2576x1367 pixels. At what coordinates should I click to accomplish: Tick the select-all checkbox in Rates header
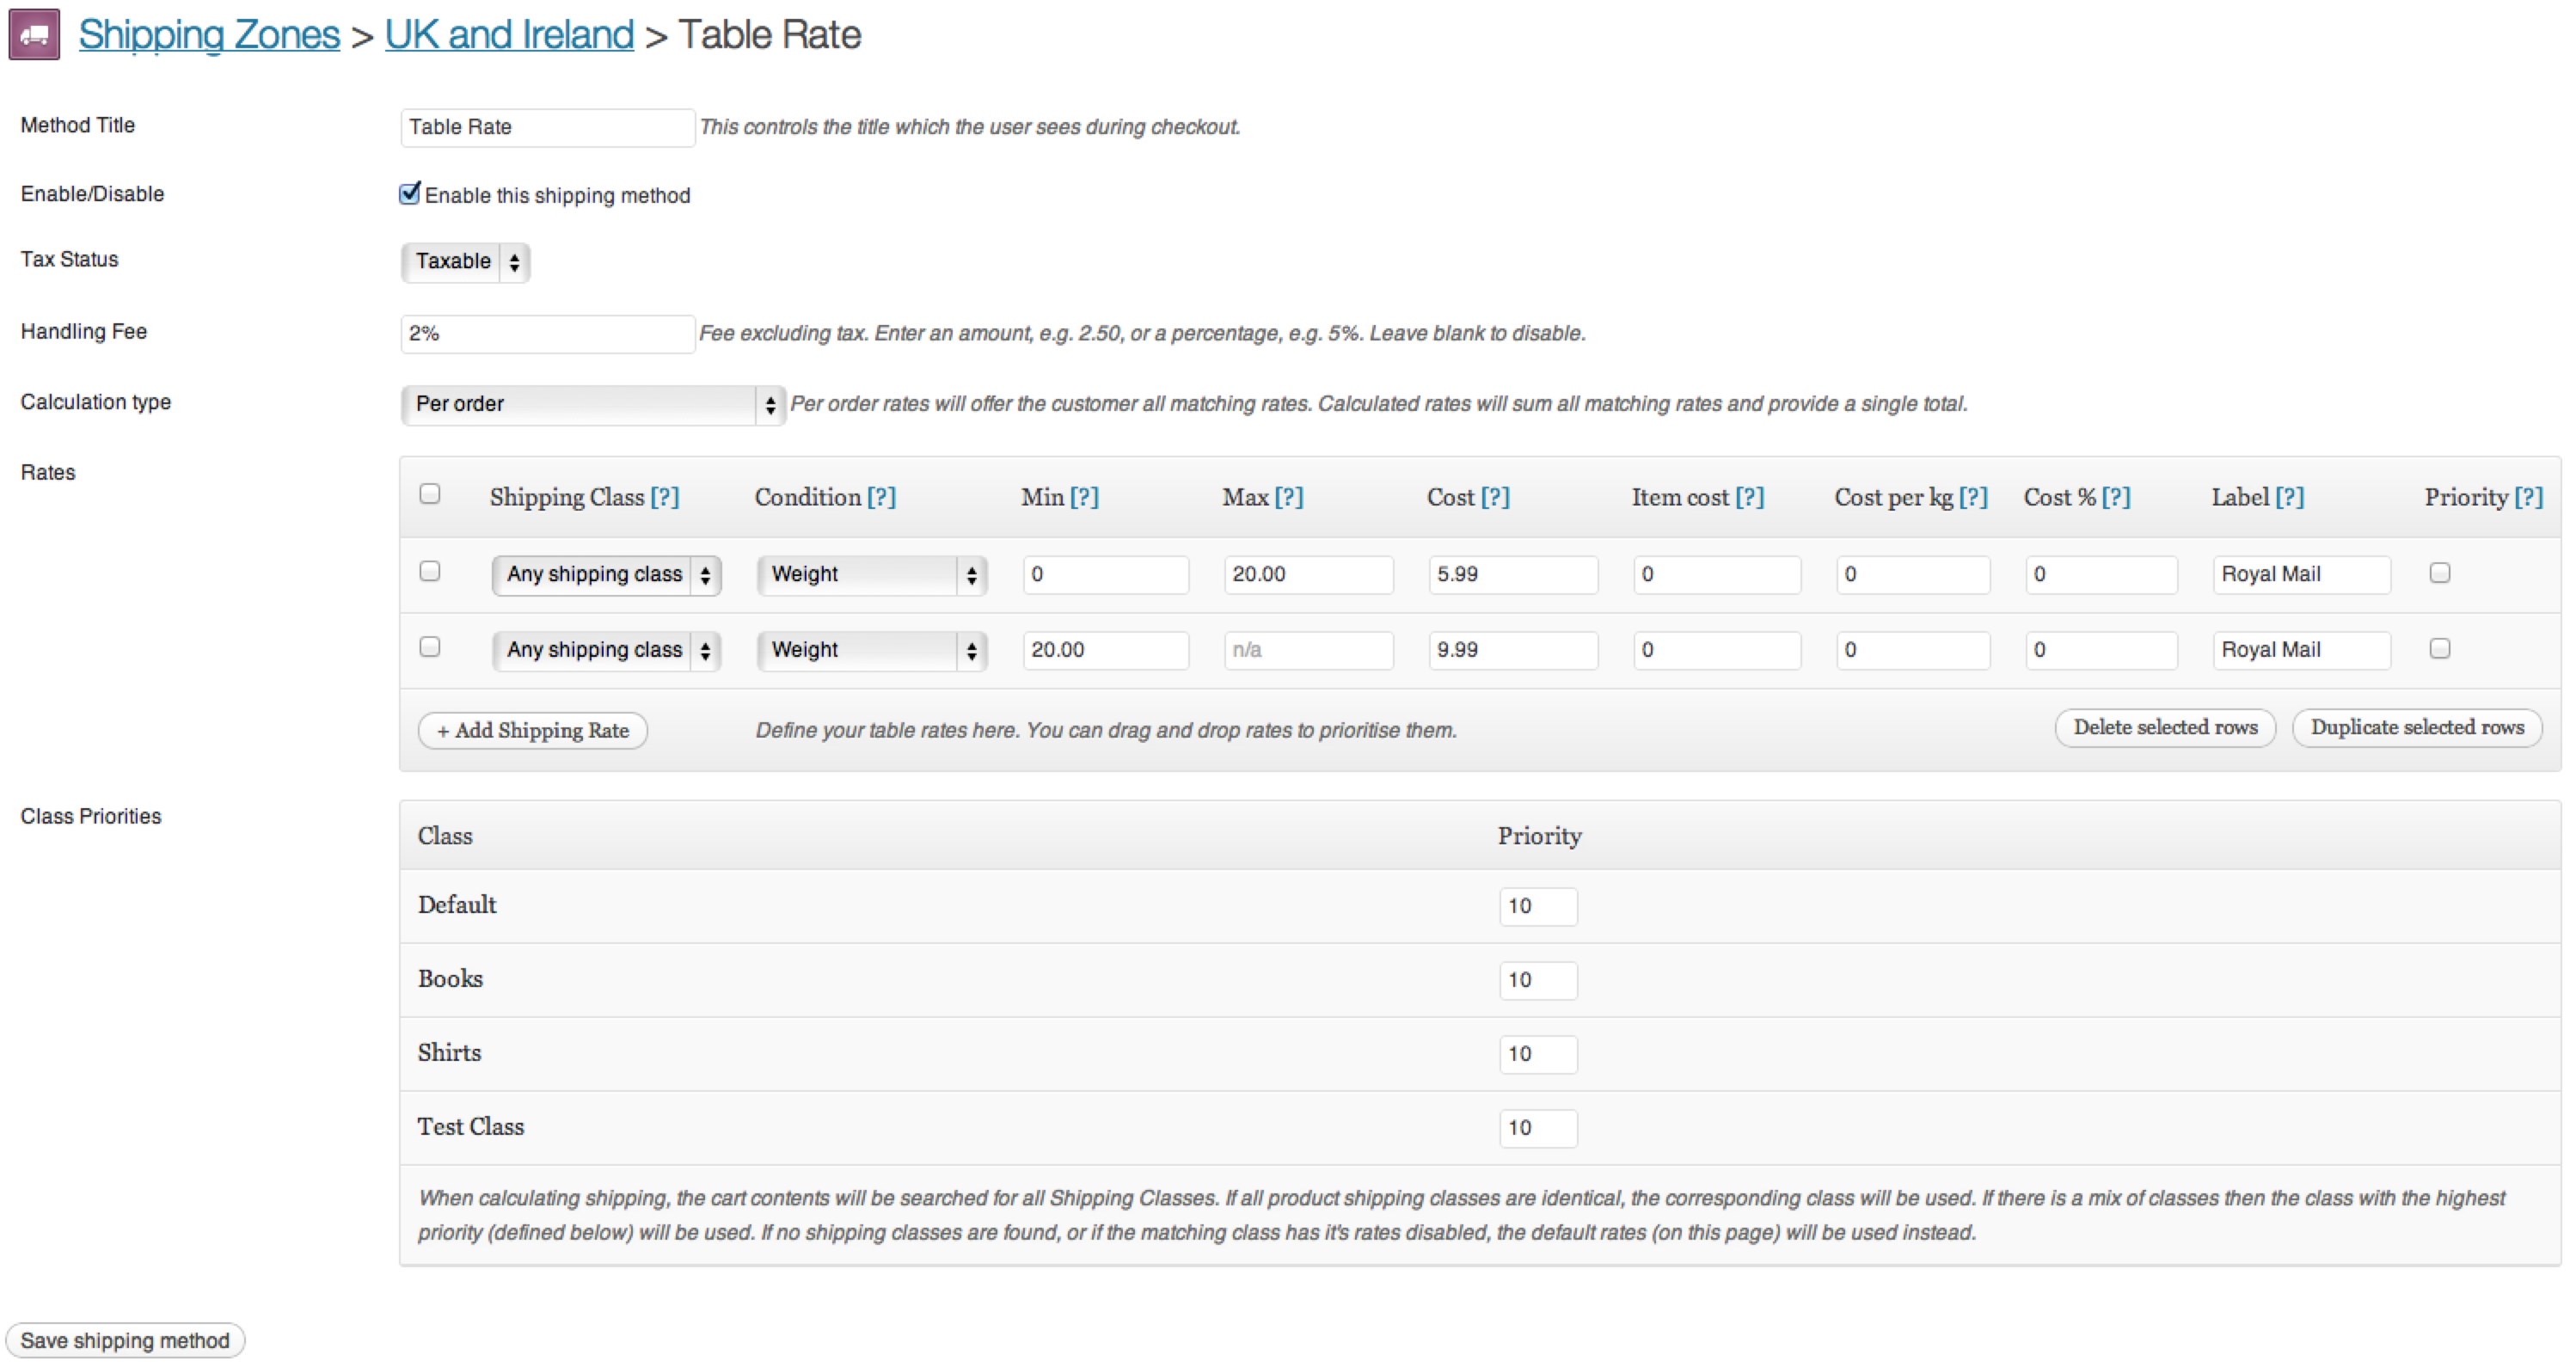[430, 494]
